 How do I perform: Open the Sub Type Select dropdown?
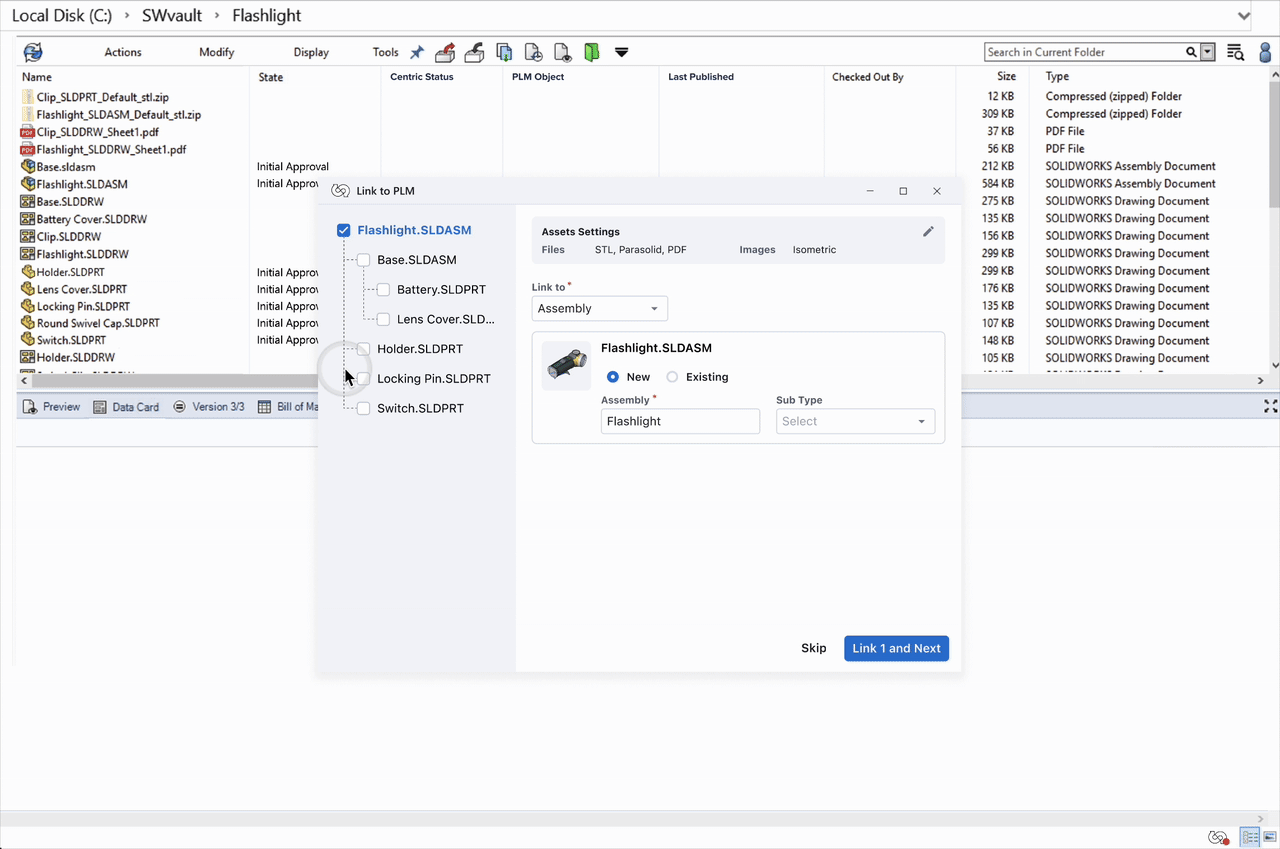[x=856, y=421]
